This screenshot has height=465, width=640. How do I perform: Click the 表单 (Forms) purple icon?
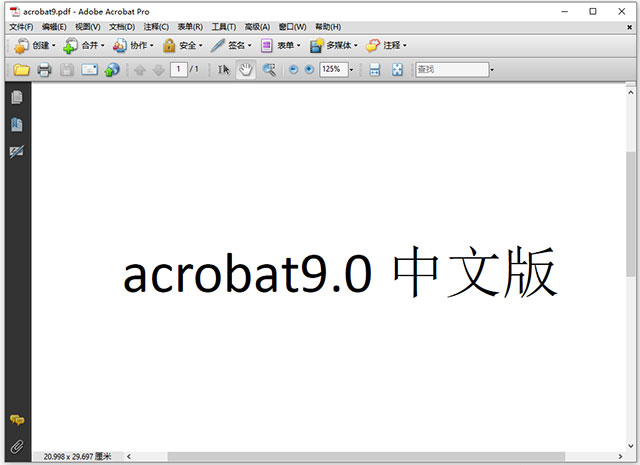267,45
